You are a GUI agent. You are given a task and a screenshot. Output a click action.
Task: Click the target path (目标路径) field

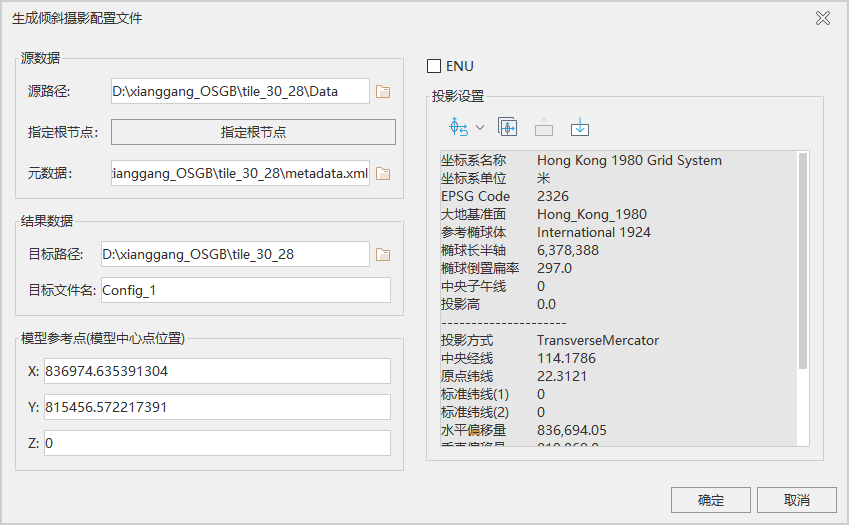pyautogui.click(x=235, y=255)
